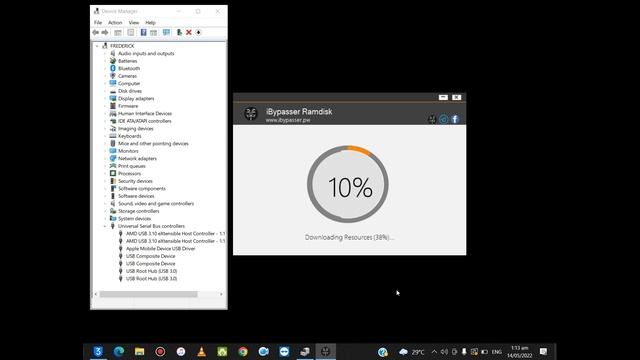Viewport: 640px width, 360px height.
Task: Select the Batteries category
Action: point(127,61)
